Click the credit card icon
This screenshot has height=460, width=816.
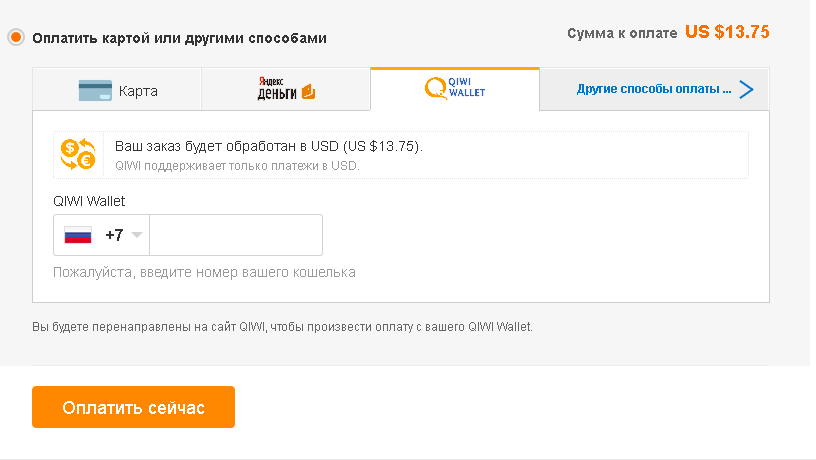(95, 91)
